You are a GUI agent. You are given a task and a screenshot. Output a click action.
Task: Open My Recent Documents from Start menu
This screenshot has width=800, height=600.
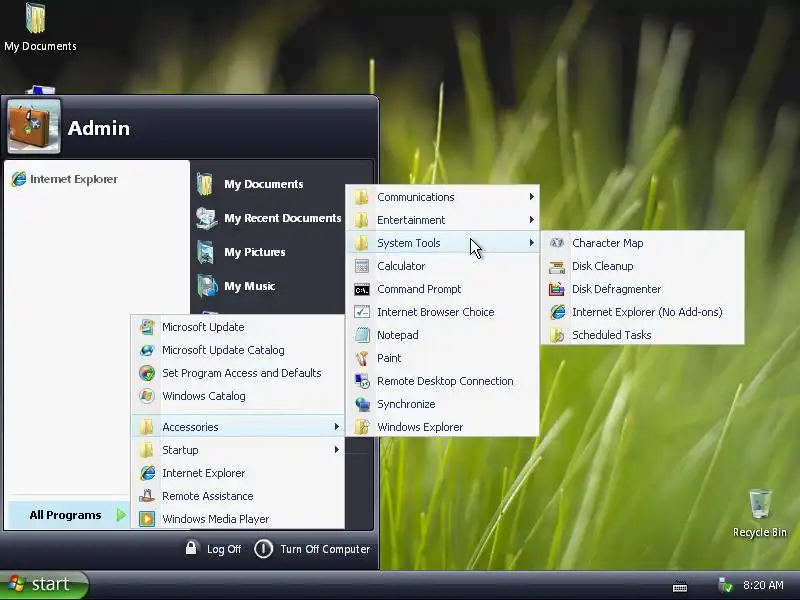[x=269, y=218]
